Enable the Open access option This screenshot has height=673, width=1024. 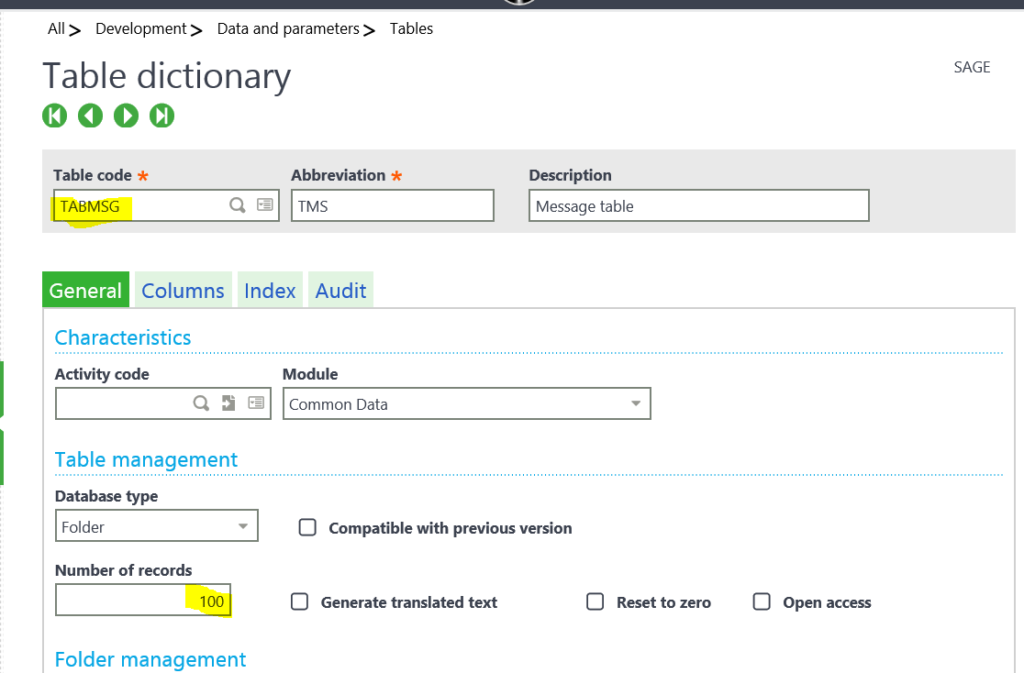761,602
